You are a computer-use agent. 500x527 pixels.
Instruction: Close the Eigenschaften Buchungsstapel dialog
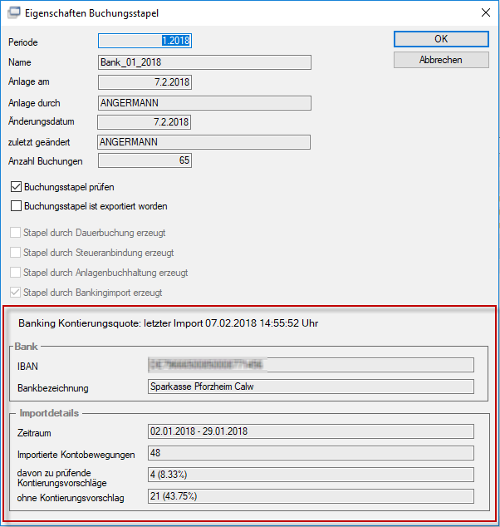tap(486, 13)
